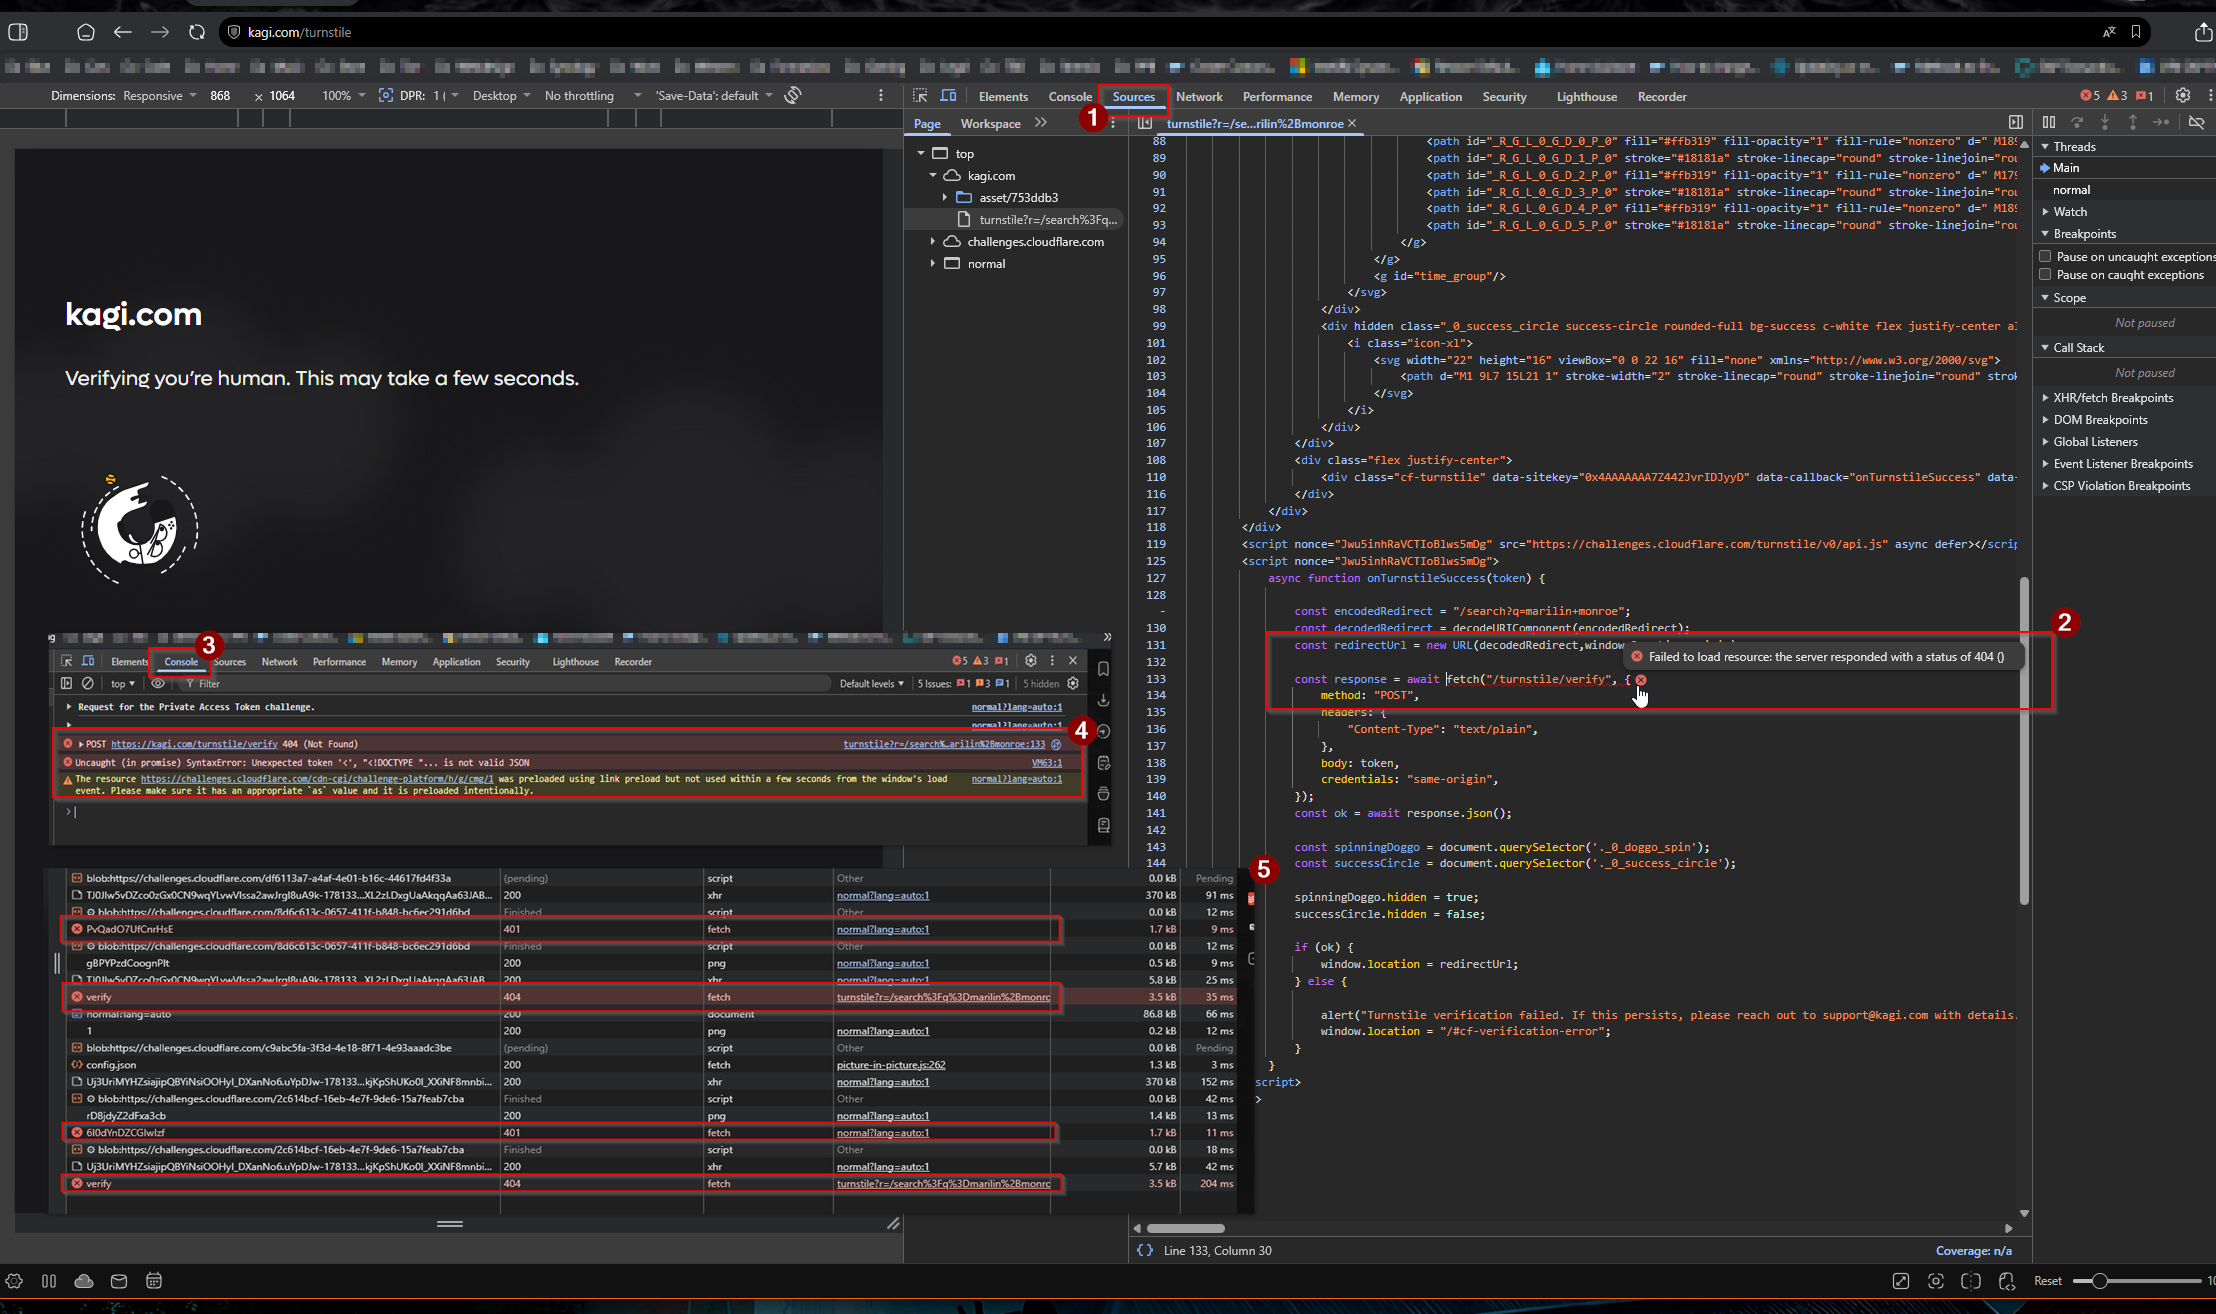The image size is (2216, 1314).
Task: Toggle the console sidebar in lower DevTools
Action: (x=66, y=684)
